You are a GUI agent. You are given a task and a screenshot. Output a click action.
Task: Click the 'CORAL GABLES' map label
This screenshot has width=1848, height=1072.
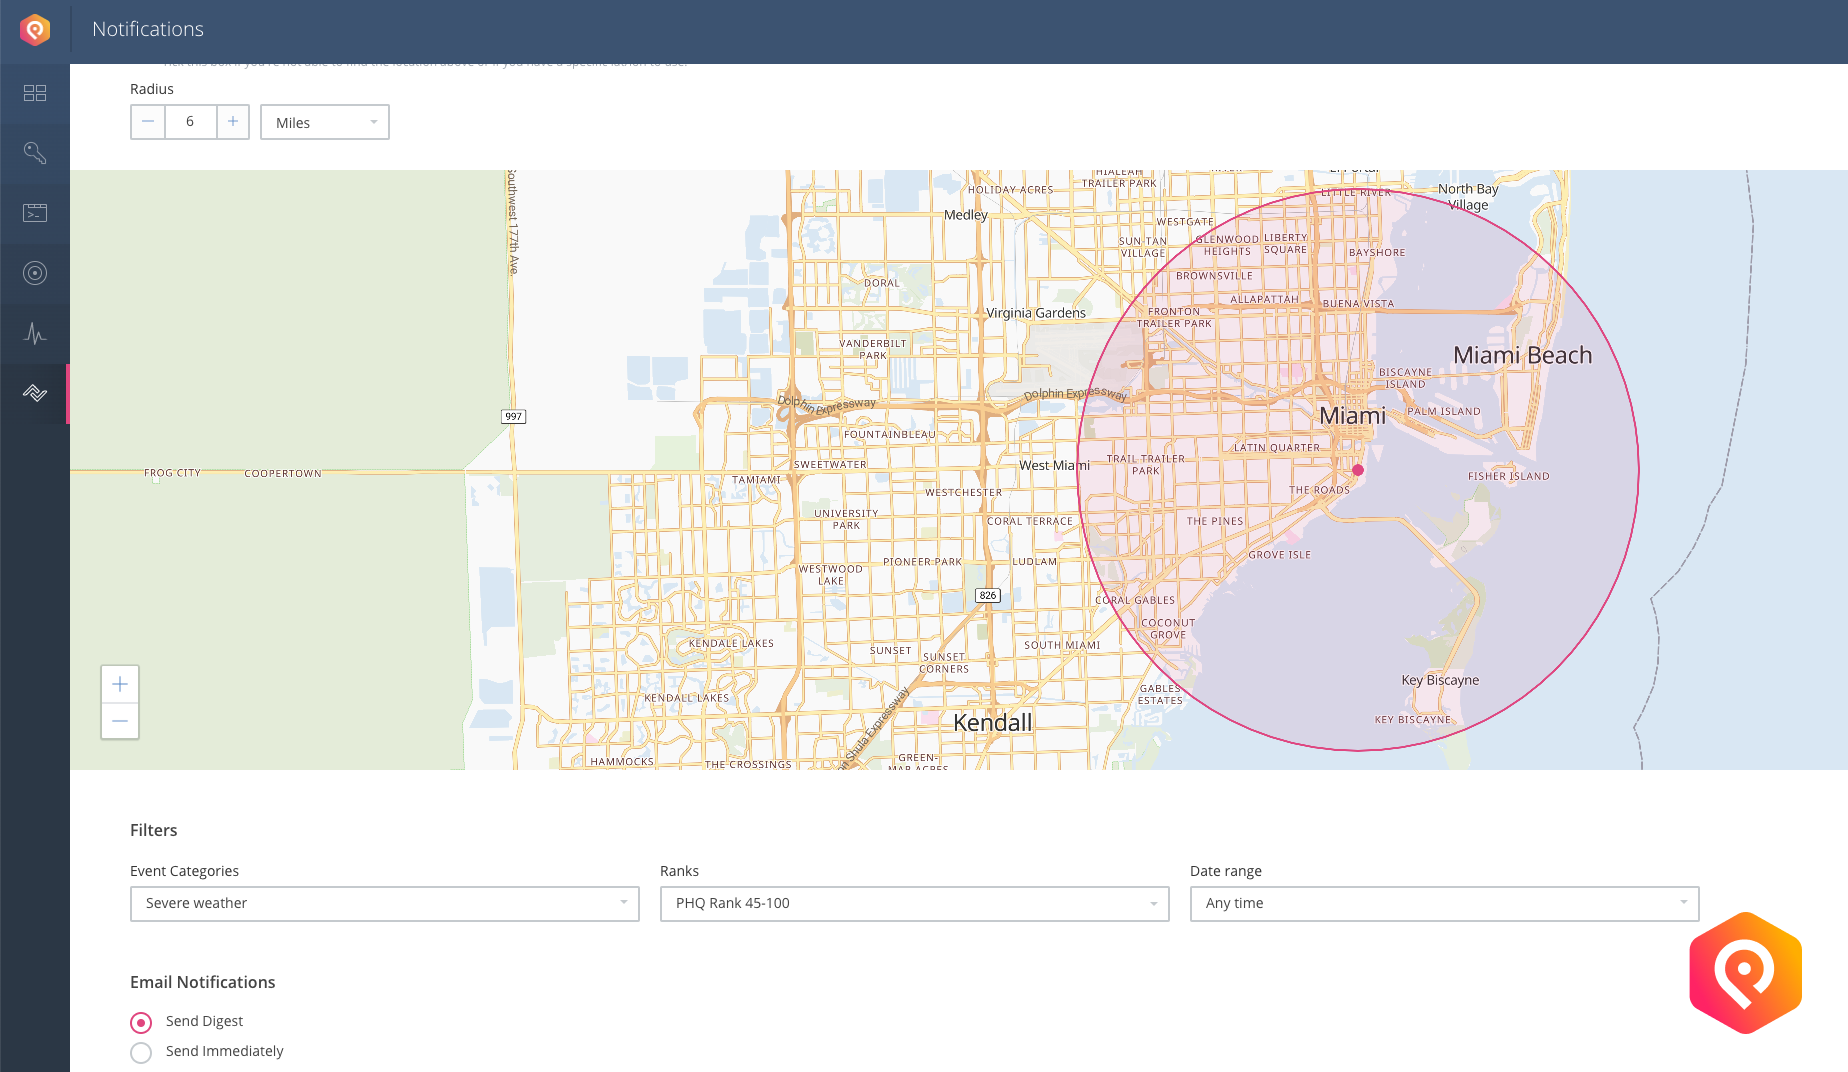click(1135, 600)
